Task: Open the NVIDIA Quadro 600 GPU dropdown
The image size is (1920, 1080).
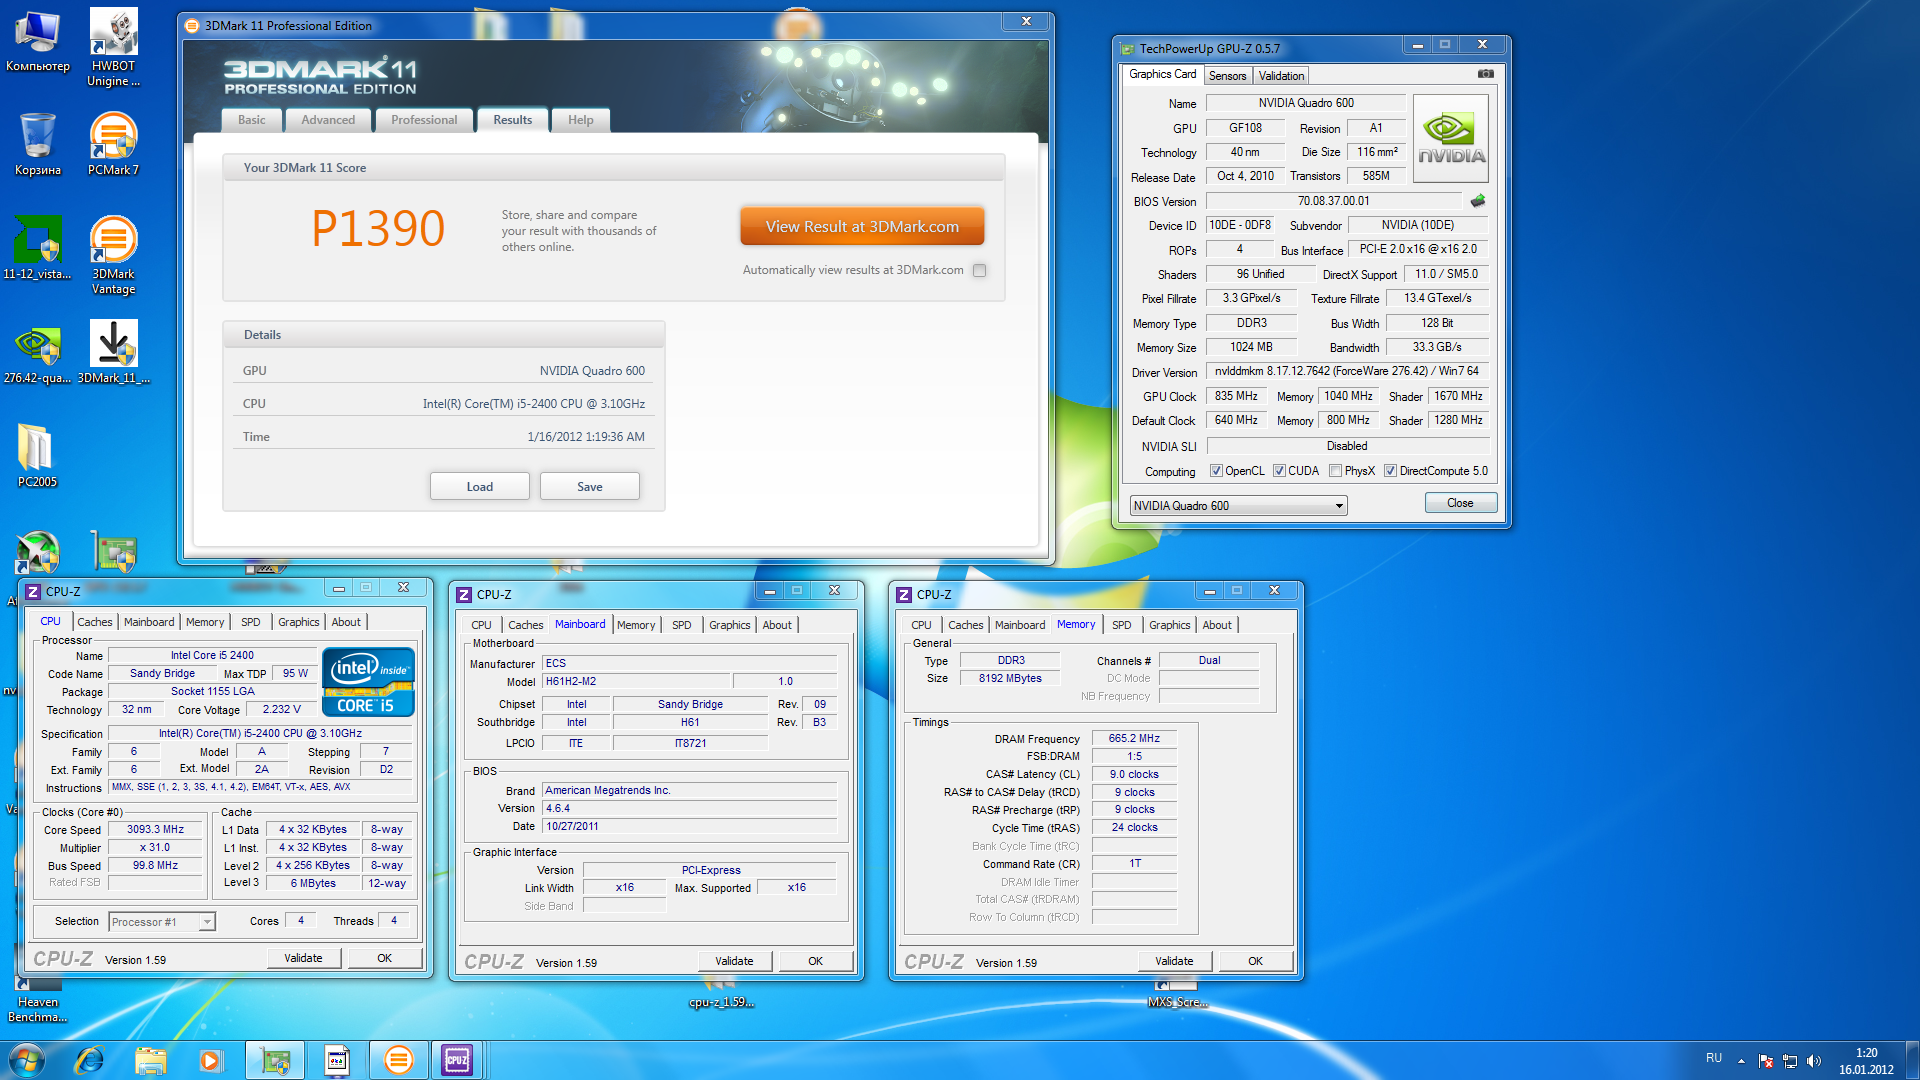Action: (x=1238, y=506)
